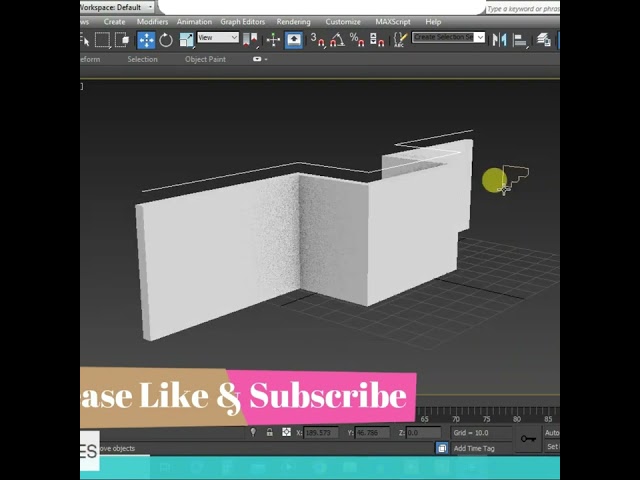Viewport: 640px width, 480px height.
Task: Open the Layer Manager icon
Action: coord(544,40)
